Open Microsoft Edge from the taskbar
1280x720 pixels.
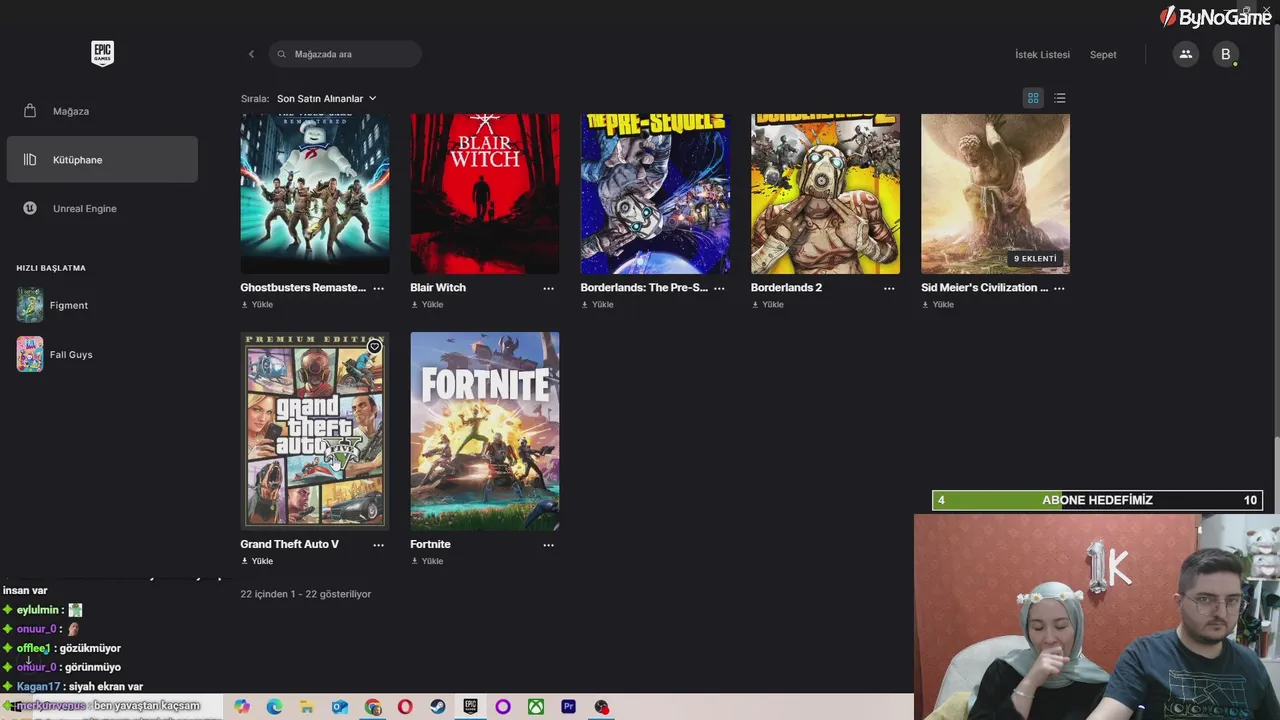(x=274, y=707)
